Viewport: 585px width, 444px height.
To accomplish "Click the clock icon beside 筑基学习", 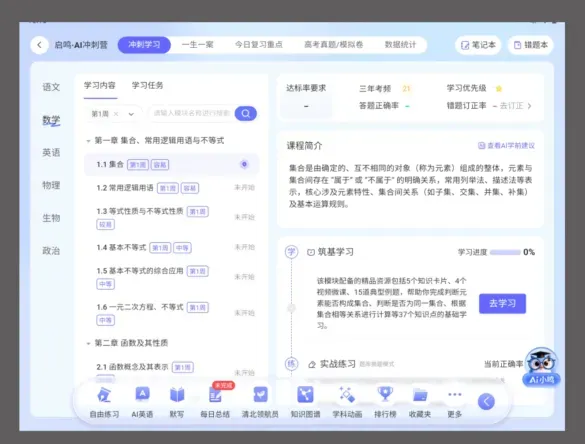I will (310, 253).
